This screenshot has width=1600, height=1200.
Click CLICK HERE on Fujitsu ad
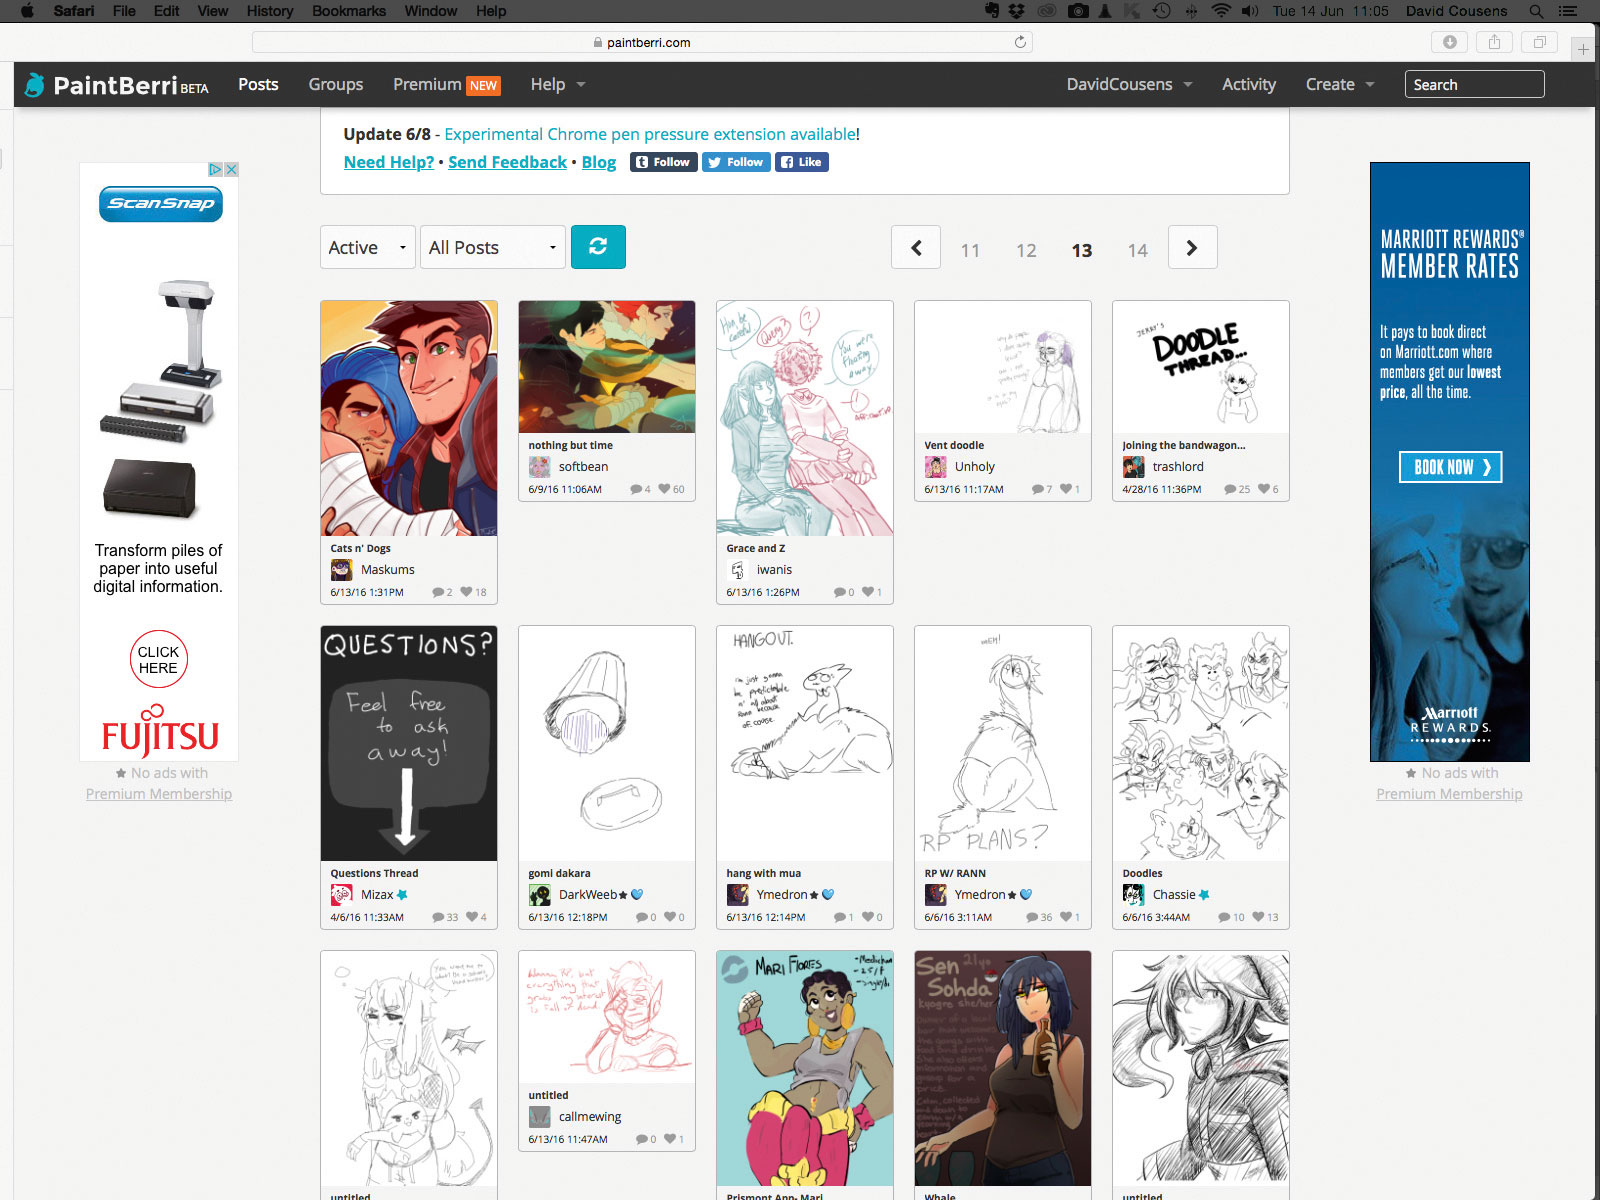[x=159, y=659]
